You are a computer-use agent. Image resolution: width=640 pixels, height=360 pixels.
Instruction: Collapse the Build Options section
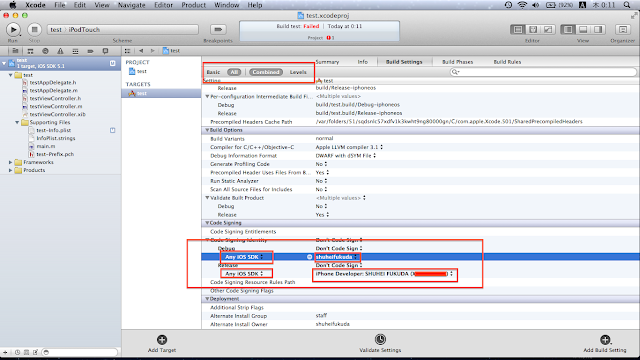click(x=207, y=130)
